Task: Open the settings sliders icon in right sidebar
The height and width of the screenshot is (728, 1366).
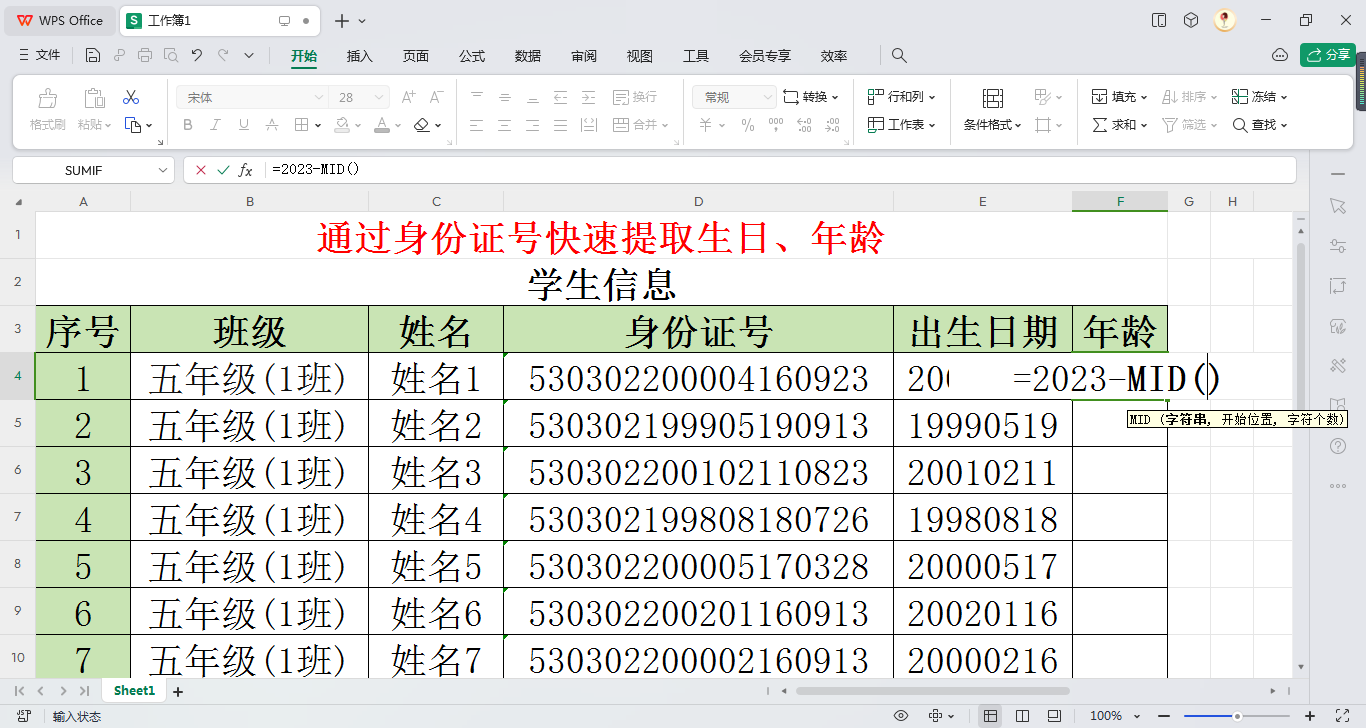Action: (1338, 245)
